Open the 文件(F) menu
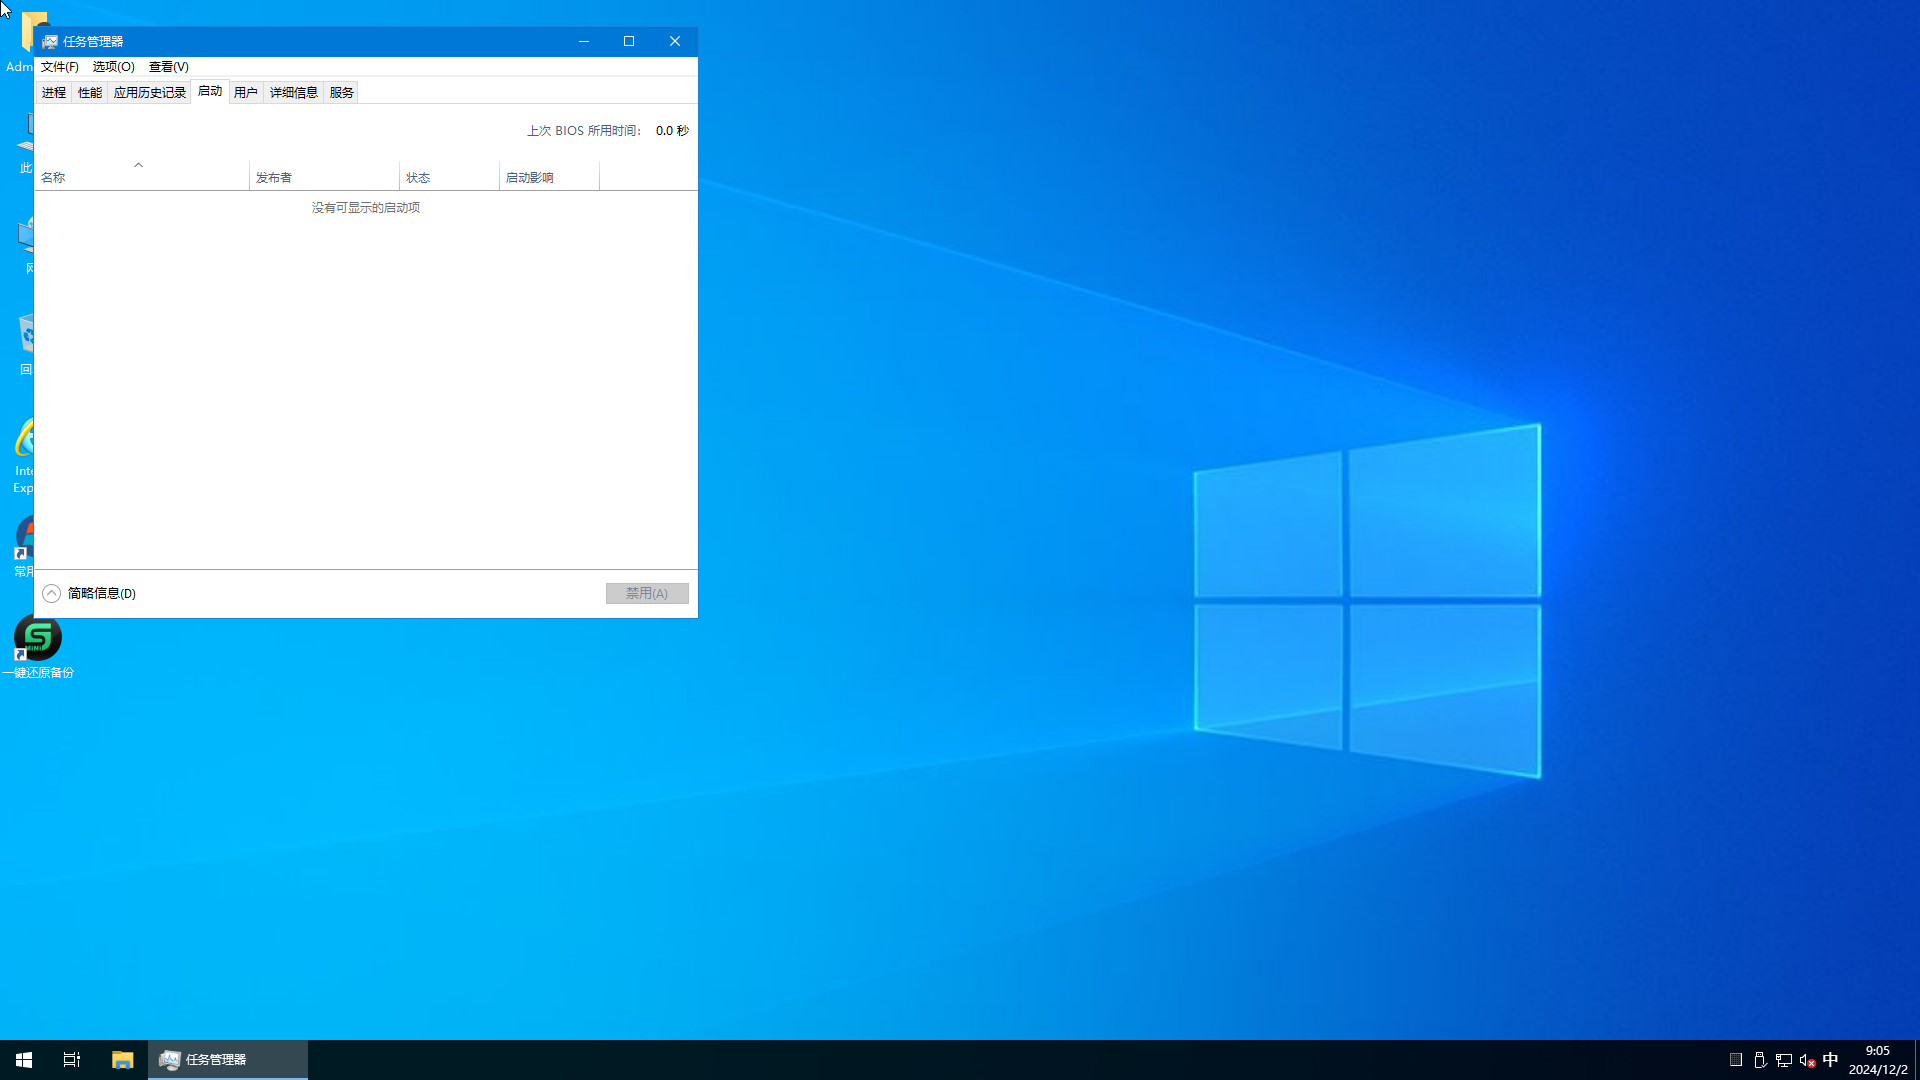The width and height of the screenshot is (1920, 1080). coord(60,67)
